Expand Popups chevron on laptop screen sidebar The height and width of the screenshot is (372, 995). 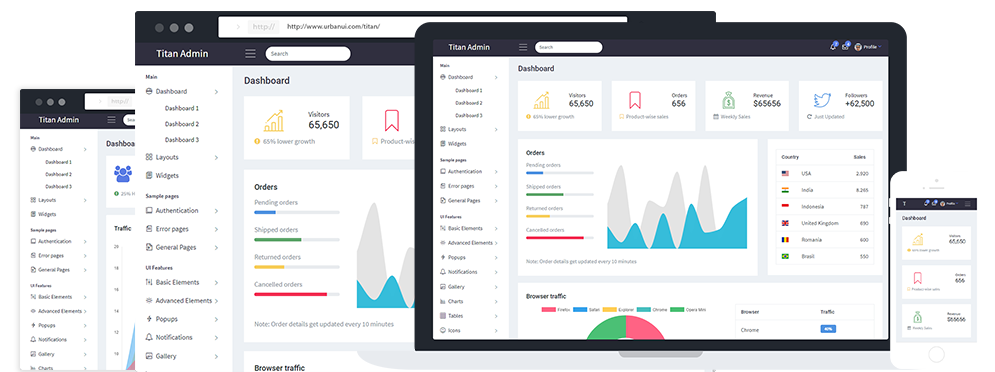point(496,258)
